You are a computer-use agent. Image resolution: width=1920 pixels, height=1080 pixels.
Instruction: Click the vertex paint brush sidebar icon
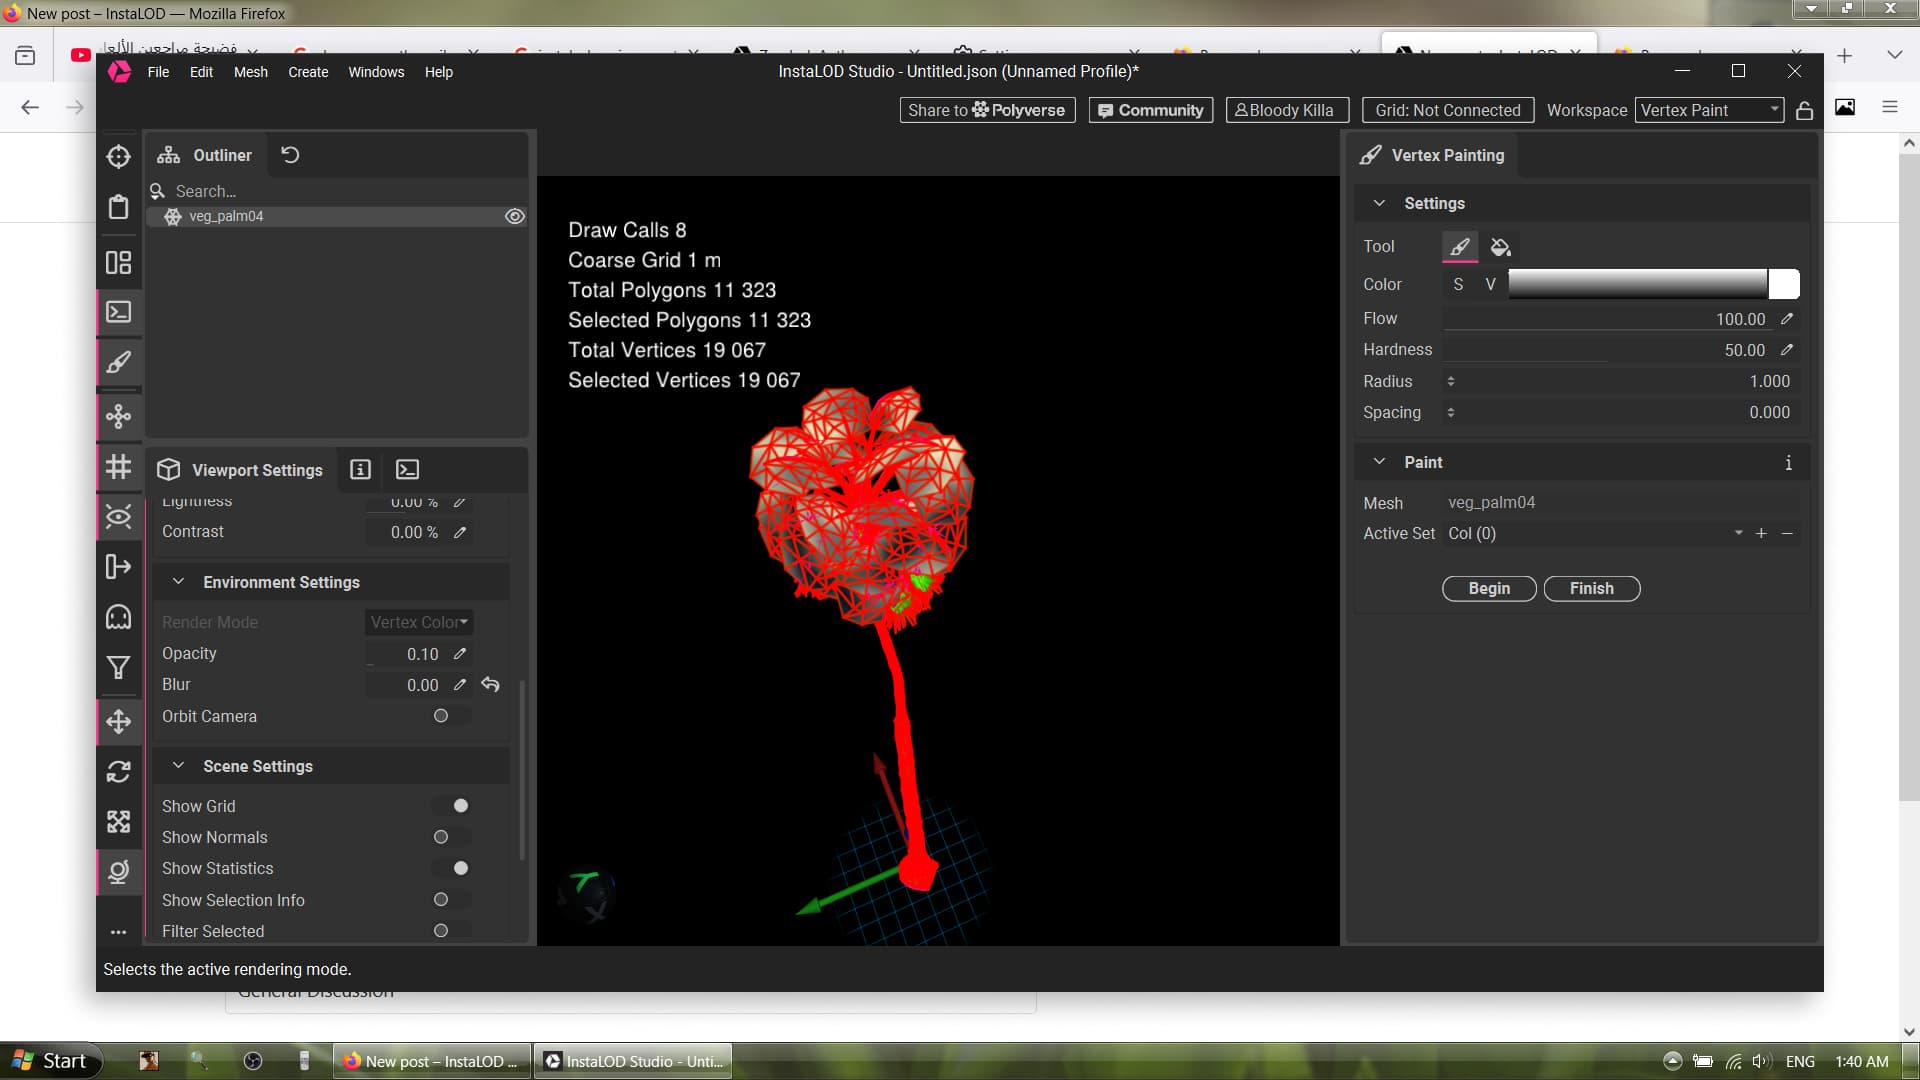(119, 362)
